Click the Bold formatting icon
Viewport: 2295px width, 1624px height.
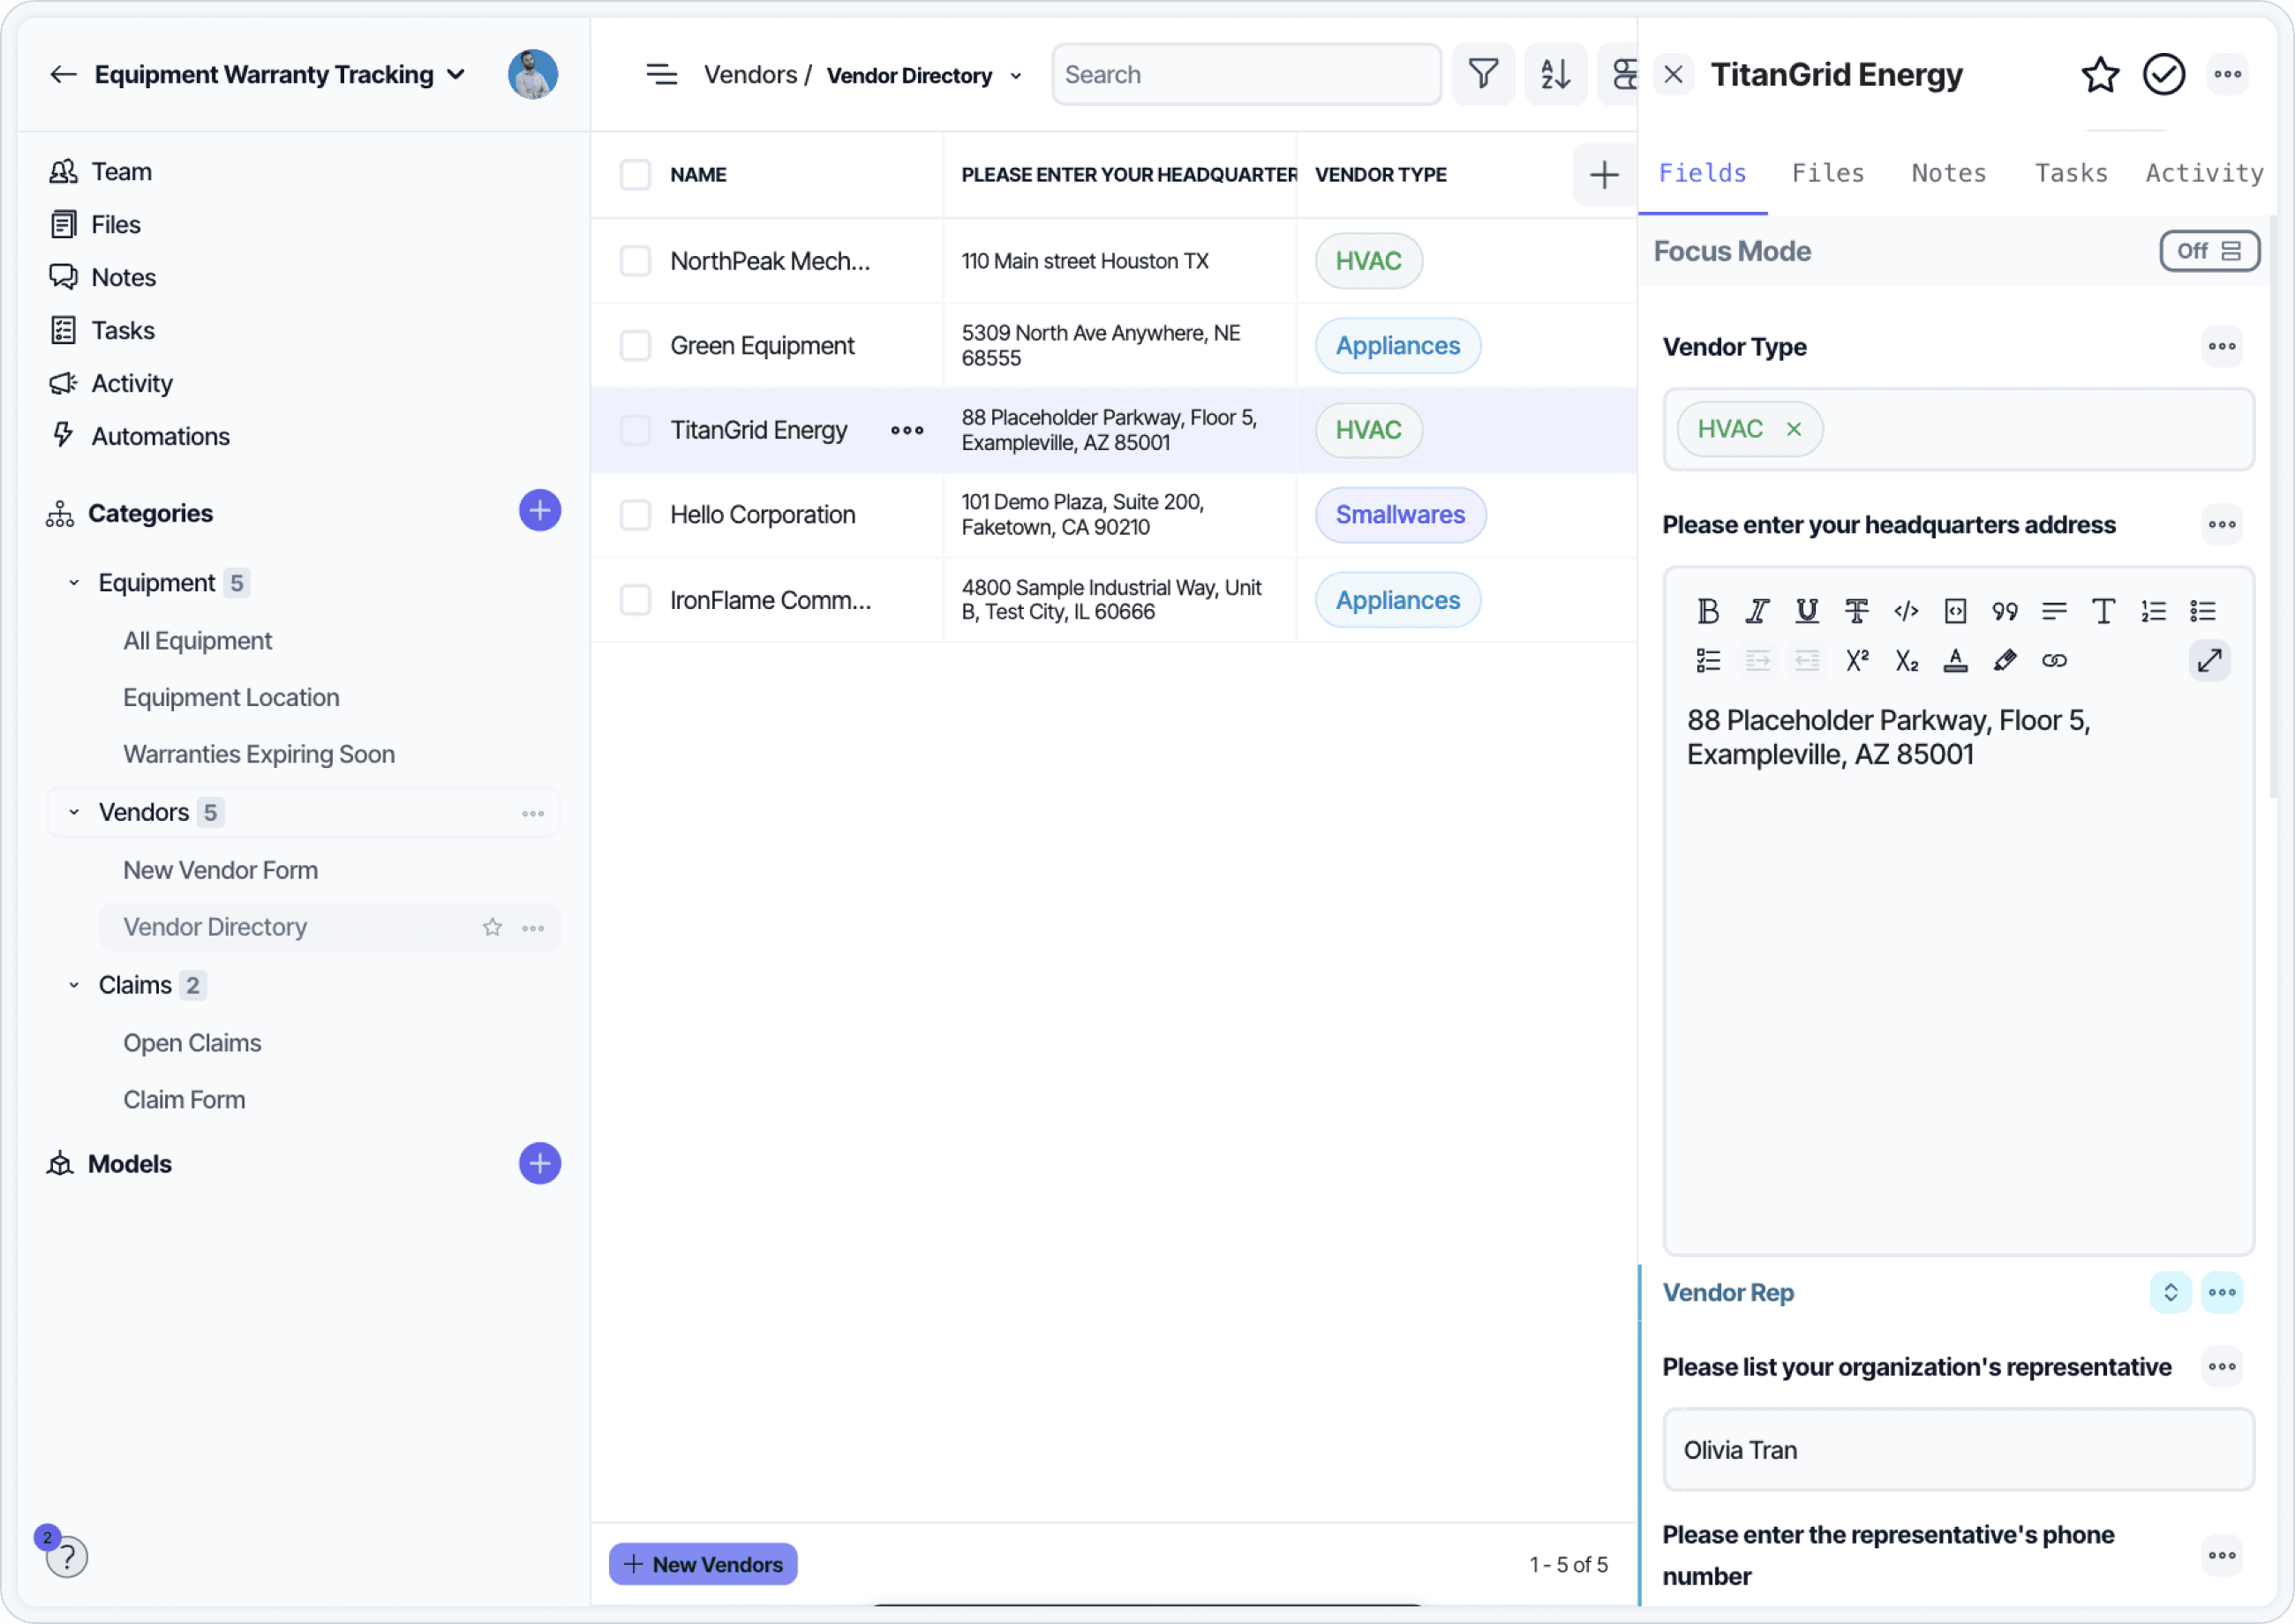(x=1707, y=611)
